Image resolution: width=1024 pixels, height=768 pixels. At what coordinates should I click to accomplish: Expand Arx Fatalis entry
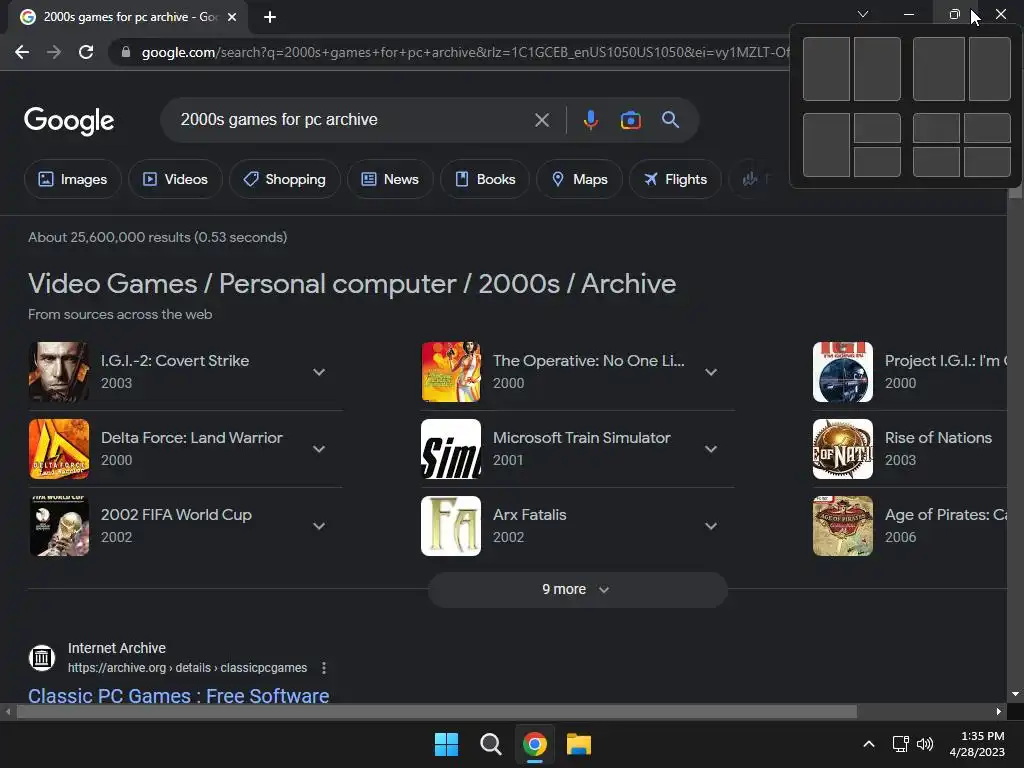pos(711,526)
